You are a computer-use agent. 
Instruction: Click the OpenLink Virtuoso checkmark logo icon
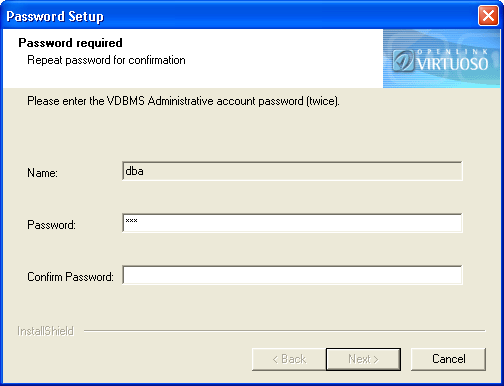(403, 61)
